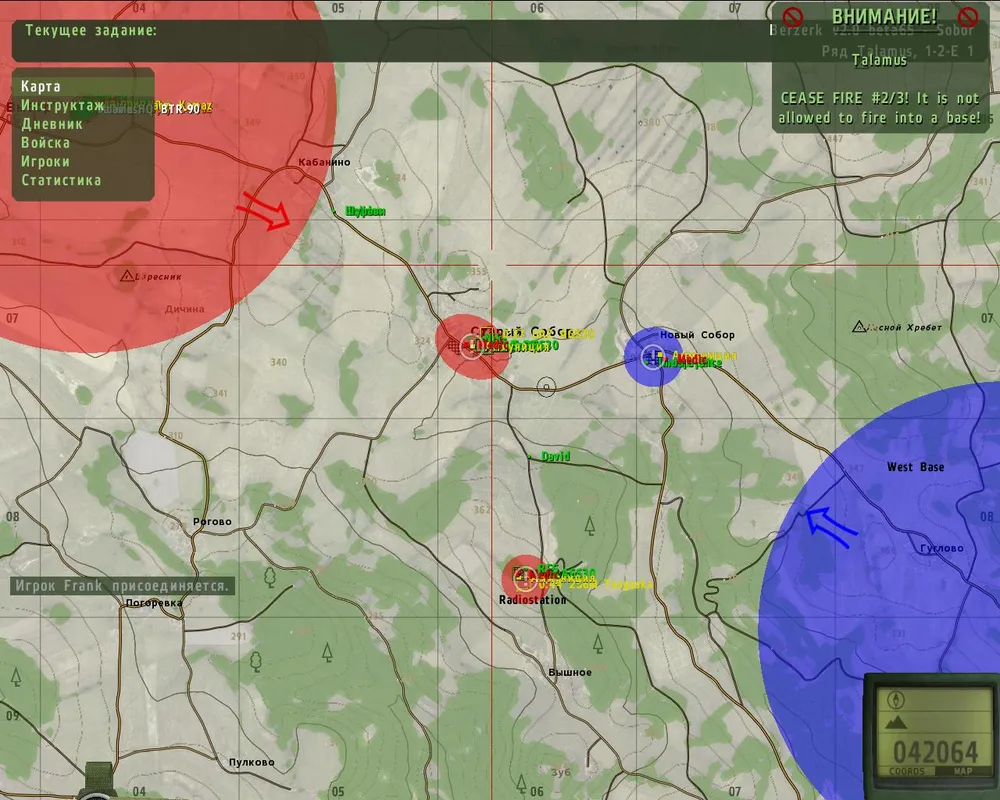The image size is (1000, 800).
Task: Select the BTR-90 vehicle marker
Action: pos(180,110)
